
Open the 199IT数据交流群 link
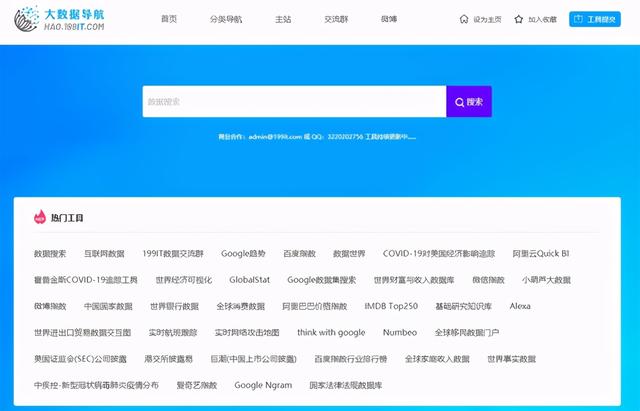point(173,253)
